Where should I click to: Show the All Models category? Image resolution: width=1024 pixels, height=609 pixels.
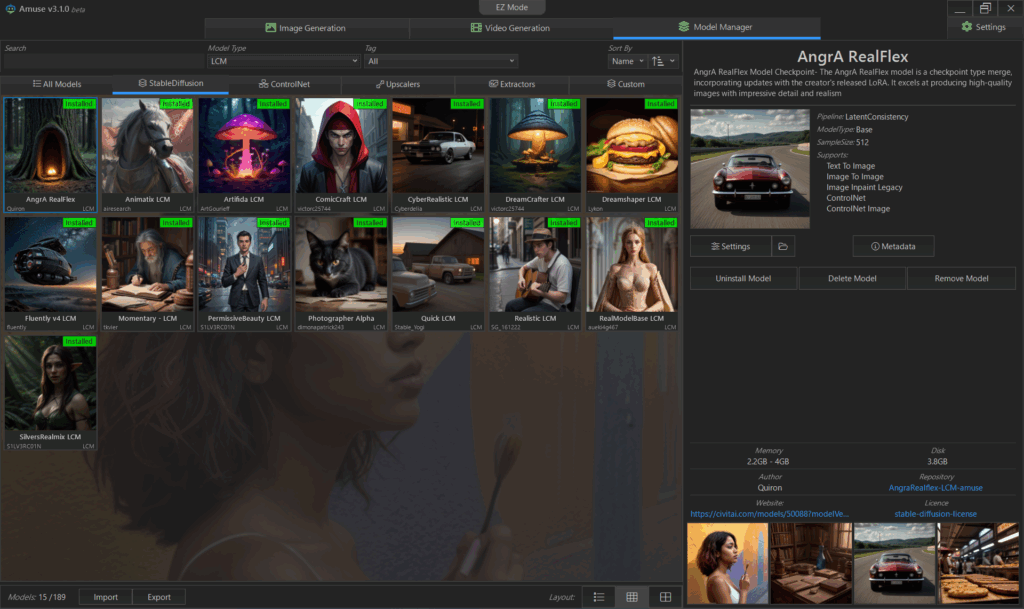pos(57,84)
